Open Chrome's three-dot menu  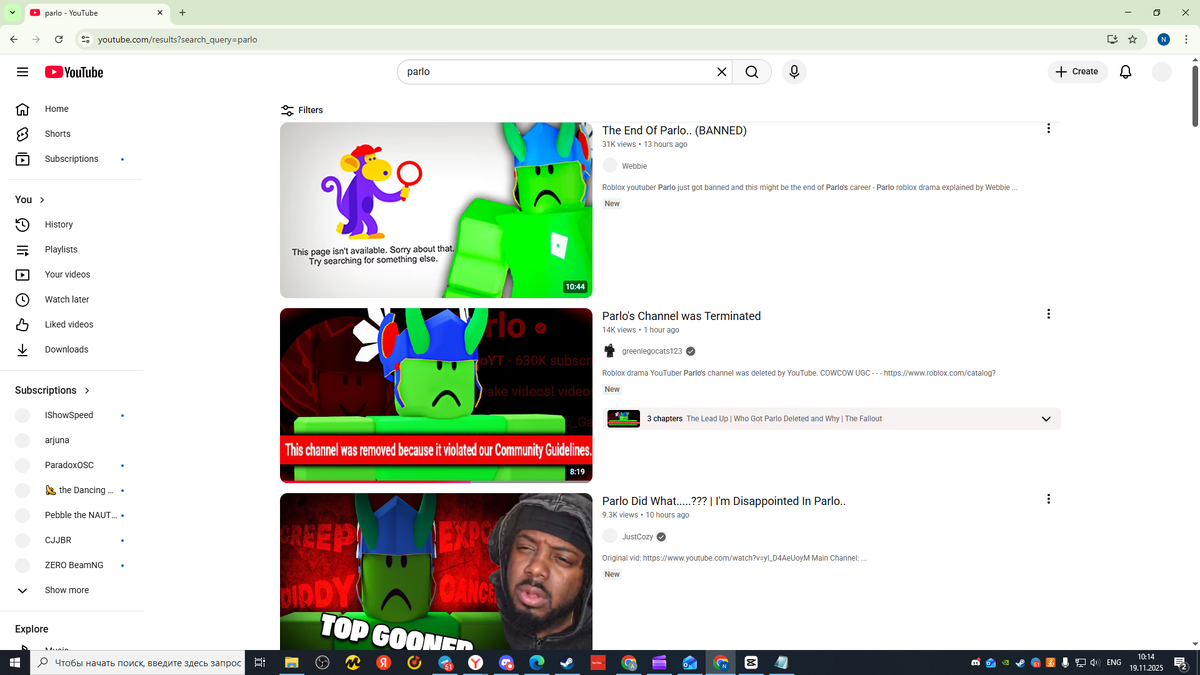coord(1186,39)
